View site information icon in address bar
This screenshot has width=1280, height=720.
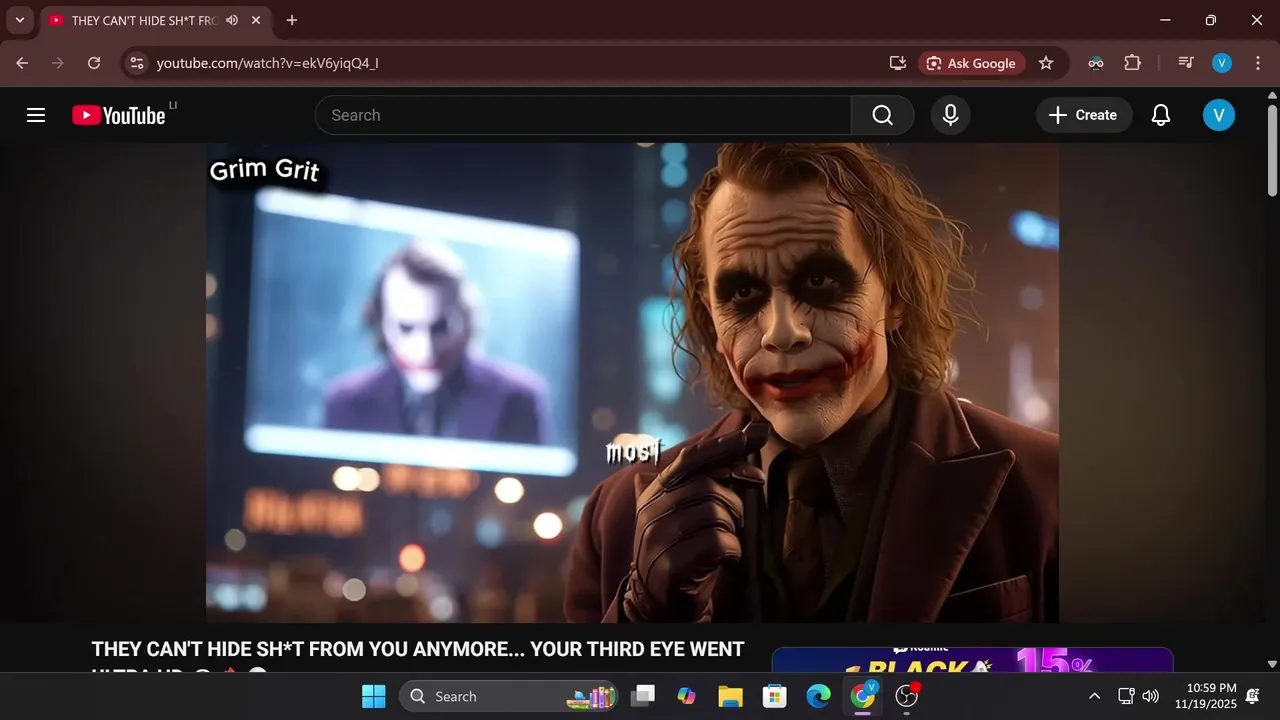click(x=137, y=63)
